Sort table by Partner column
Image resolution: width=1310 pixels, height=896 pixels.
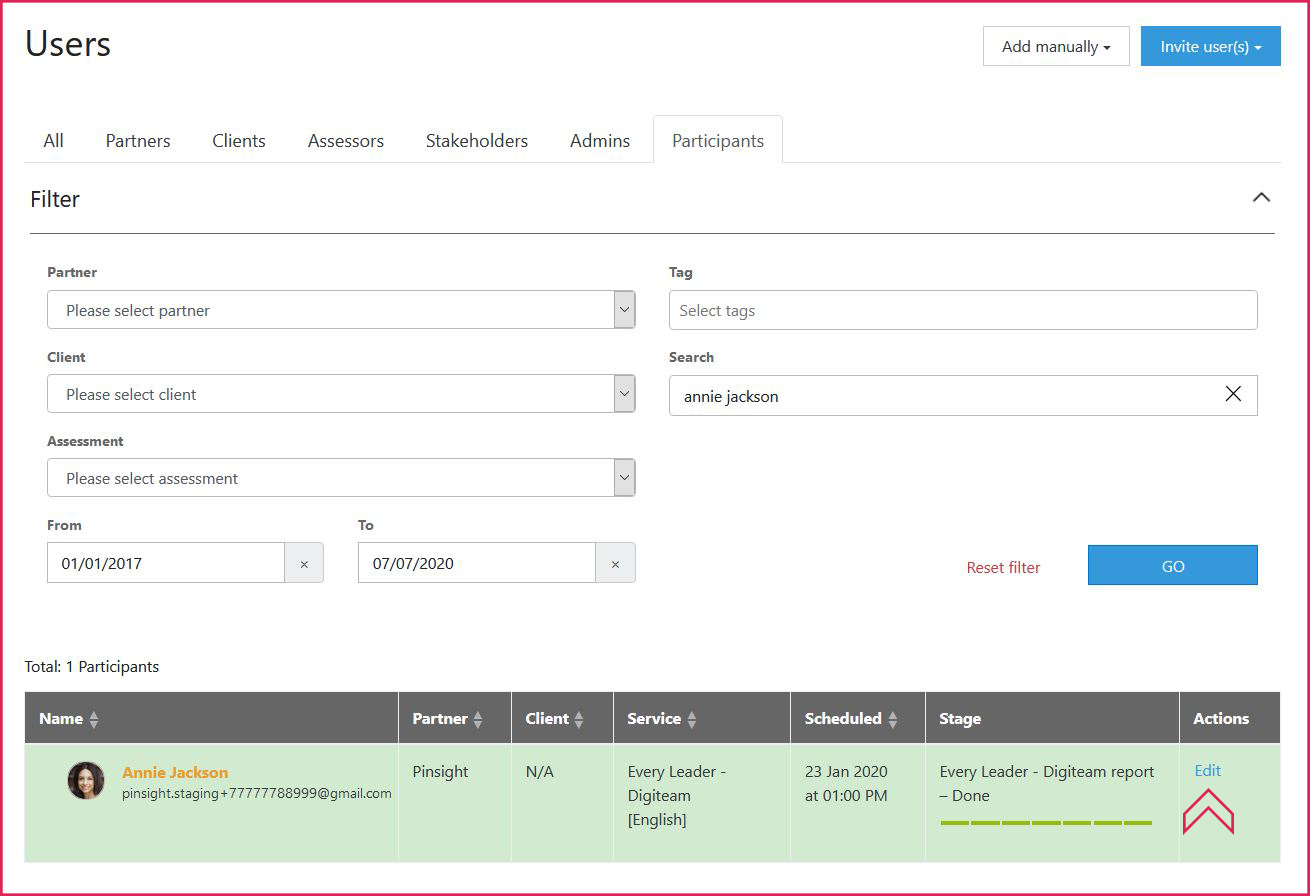pyautogui.click(x=478, y=719)
